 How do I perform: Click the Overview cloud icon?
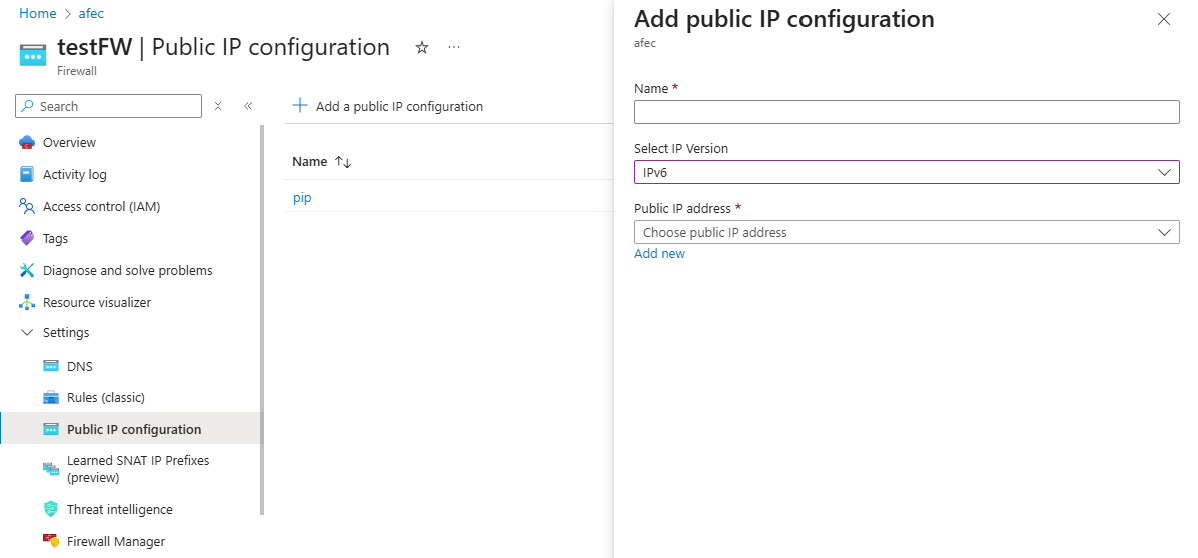pos(28,142)
